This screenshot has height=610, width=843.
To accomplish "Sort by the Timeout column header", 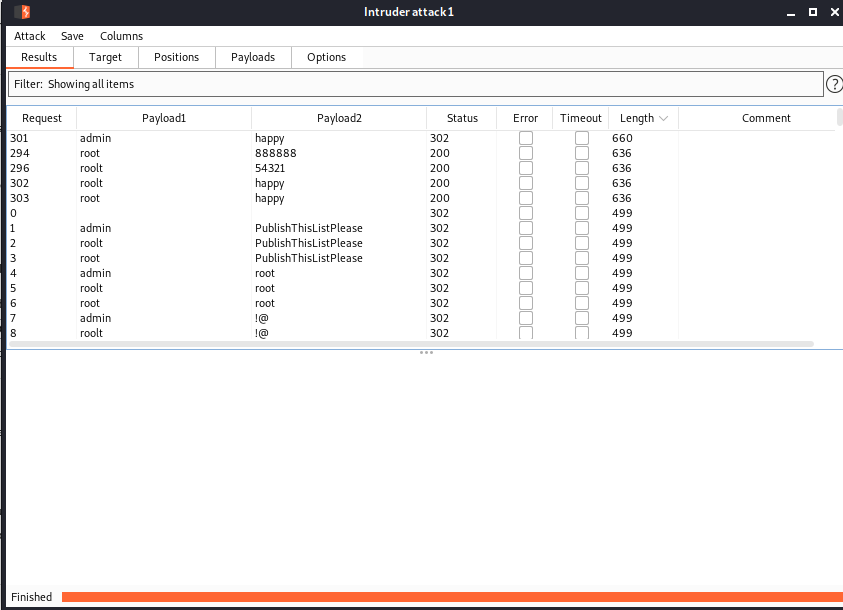I will (581, 118).
